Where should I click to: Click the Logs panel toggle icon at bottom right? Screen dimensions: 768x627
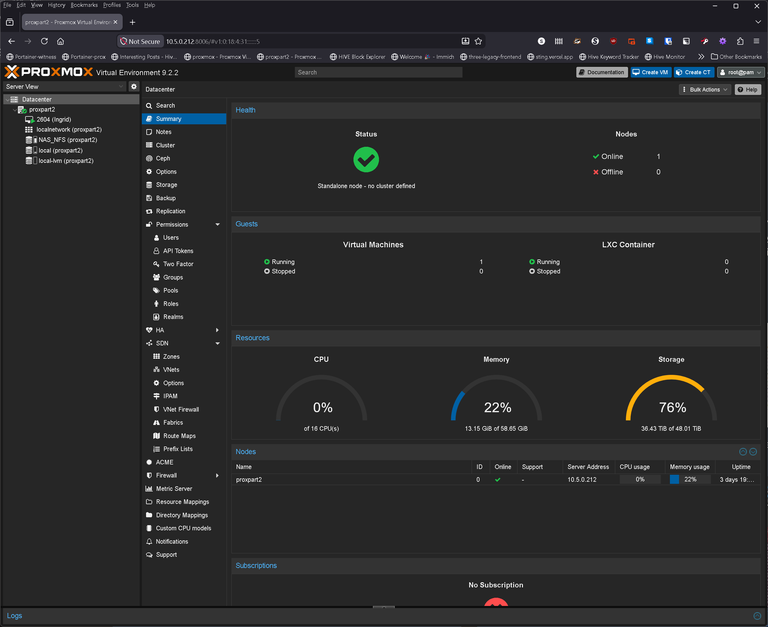click(x=757, y=616)
